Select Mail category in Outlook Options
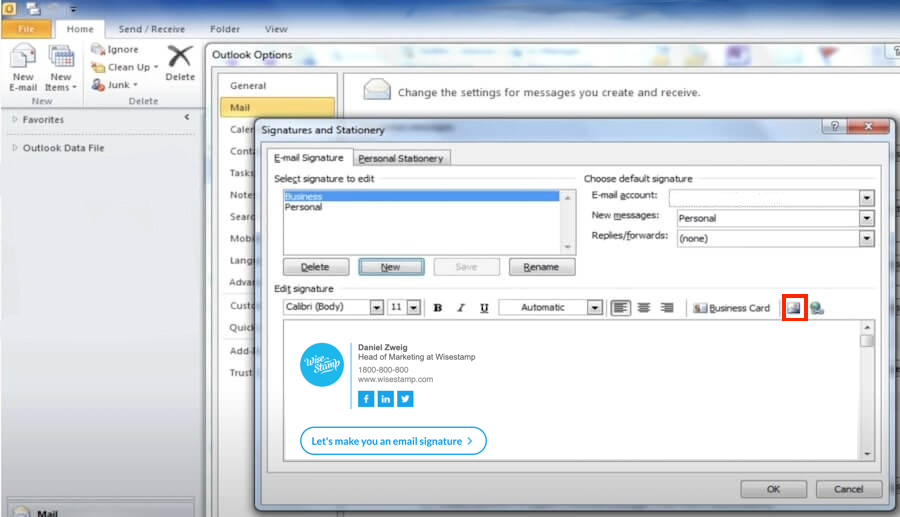 point(278,107)
